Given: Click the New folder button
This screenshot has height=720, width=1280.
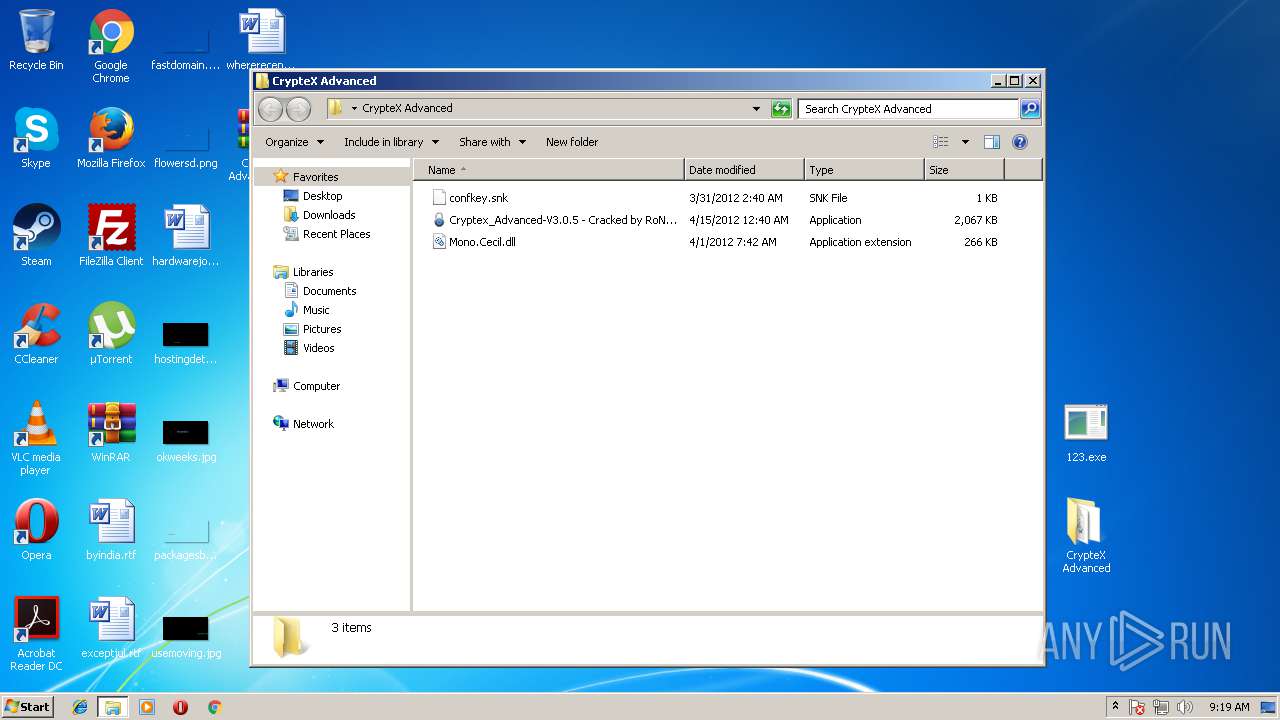Looking at the screenshot, I should [x=572, y=142].
